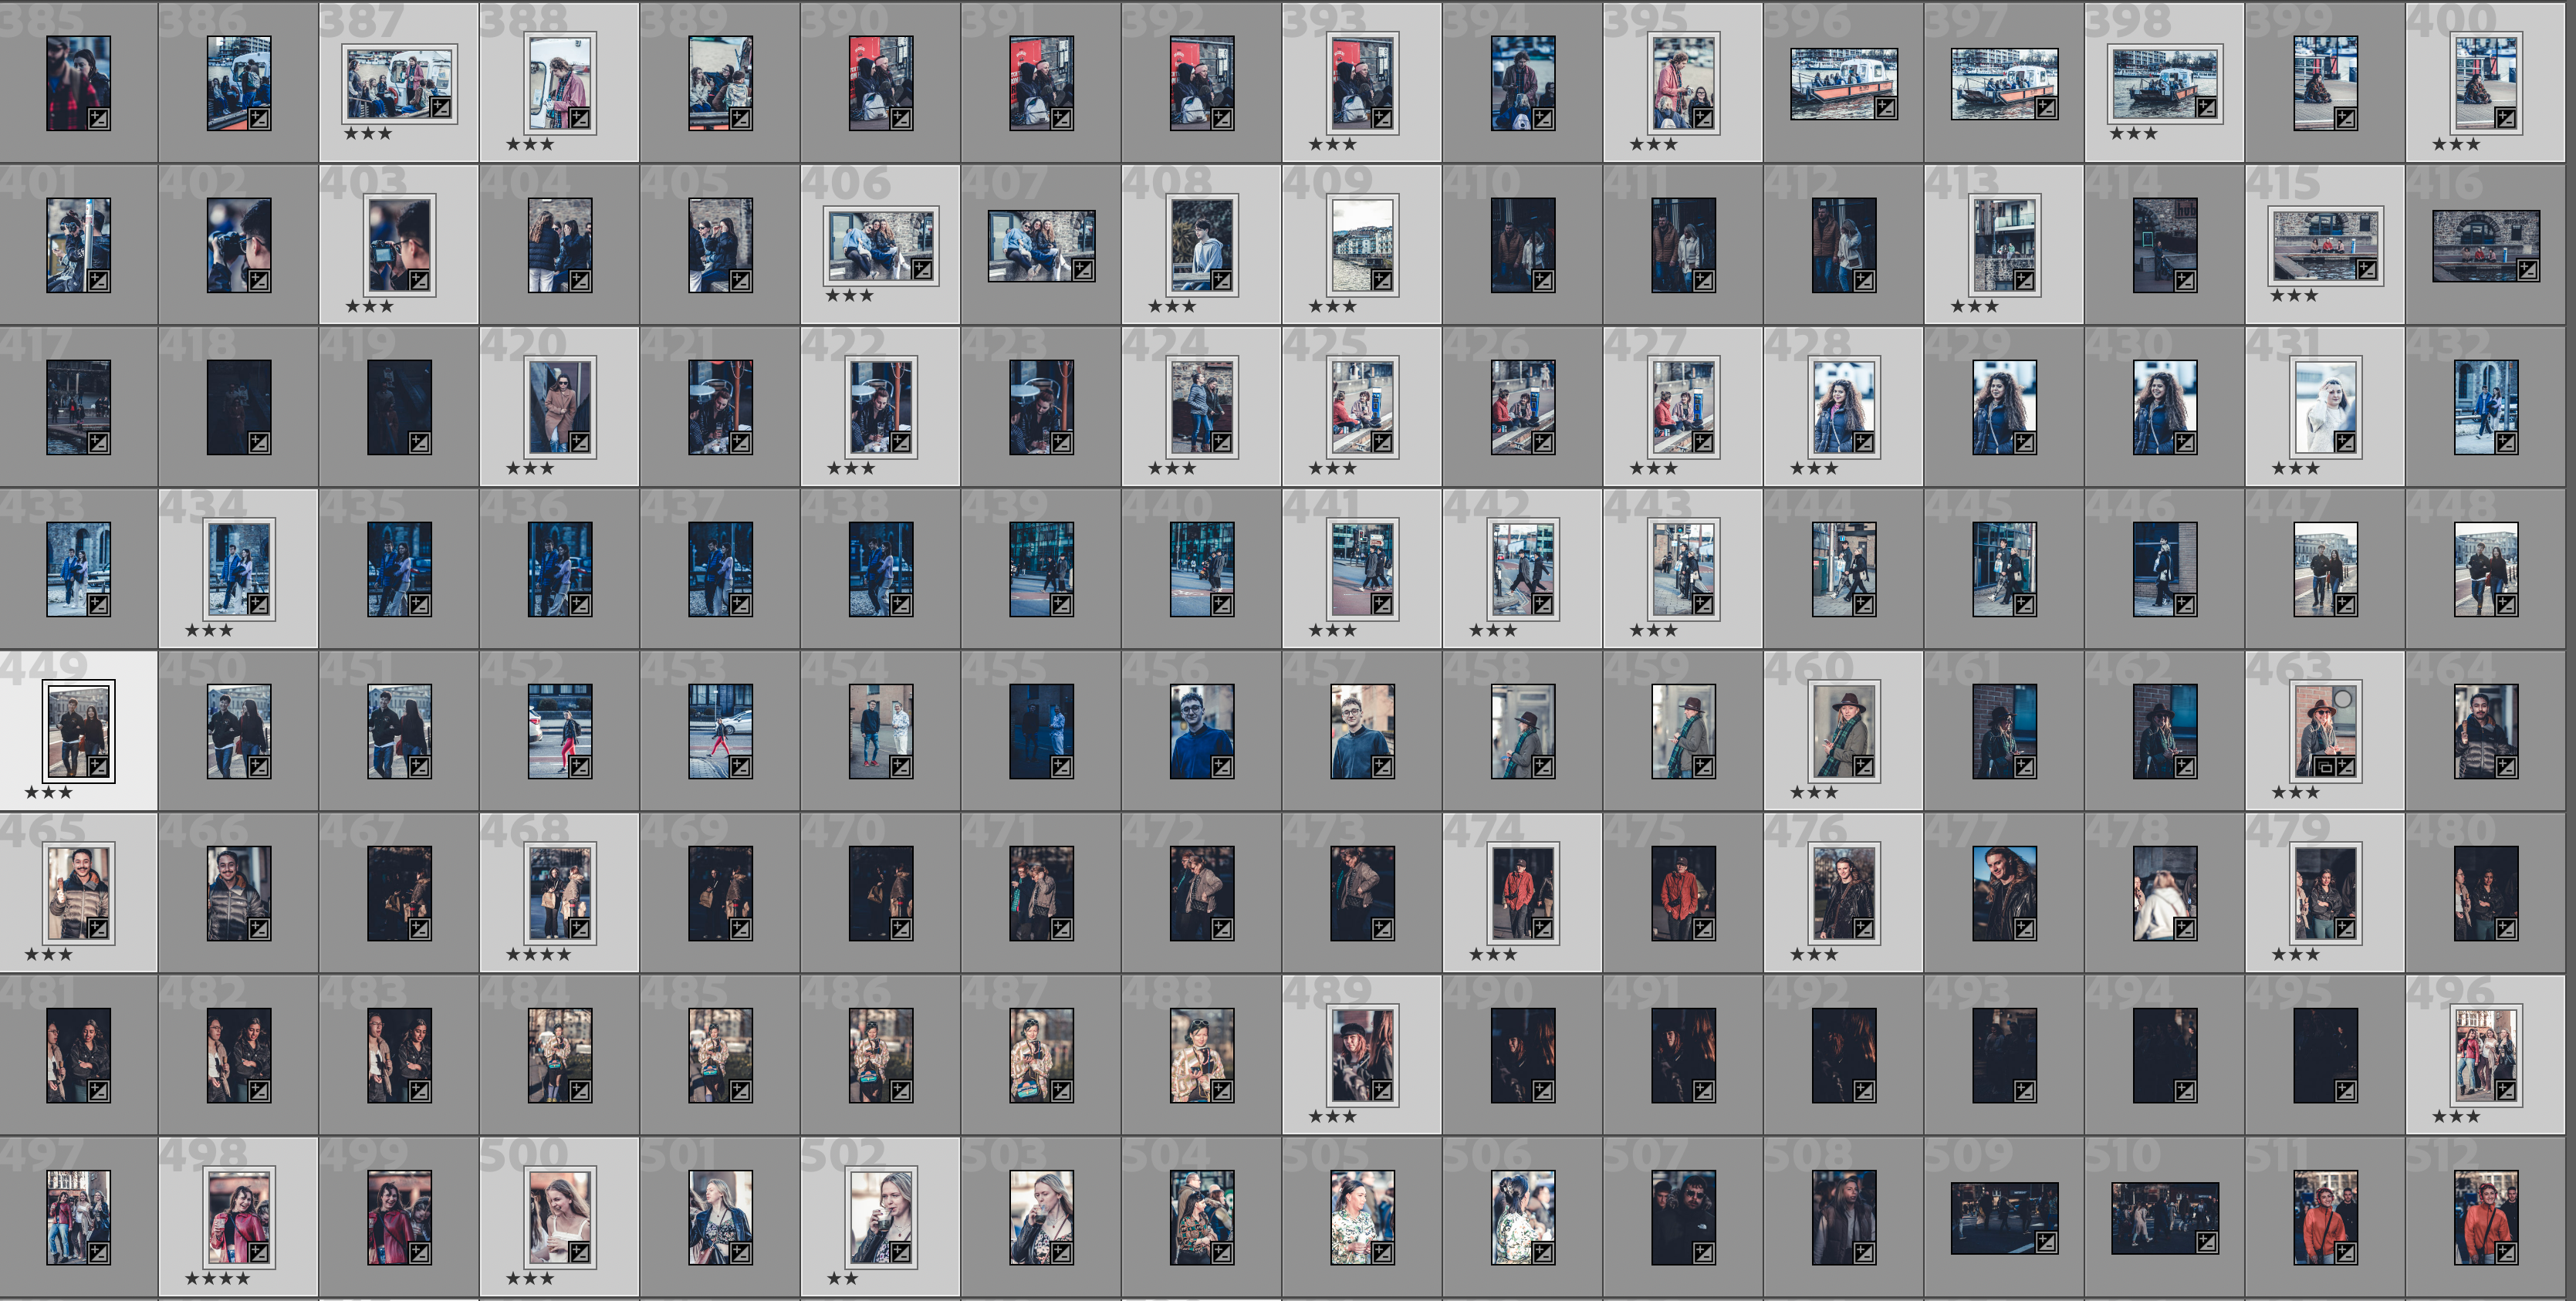Click develop adjustments badge on photo 449
This screenshot has height=1301, width=2576.
pyautogui.click(x=98, y=767)
